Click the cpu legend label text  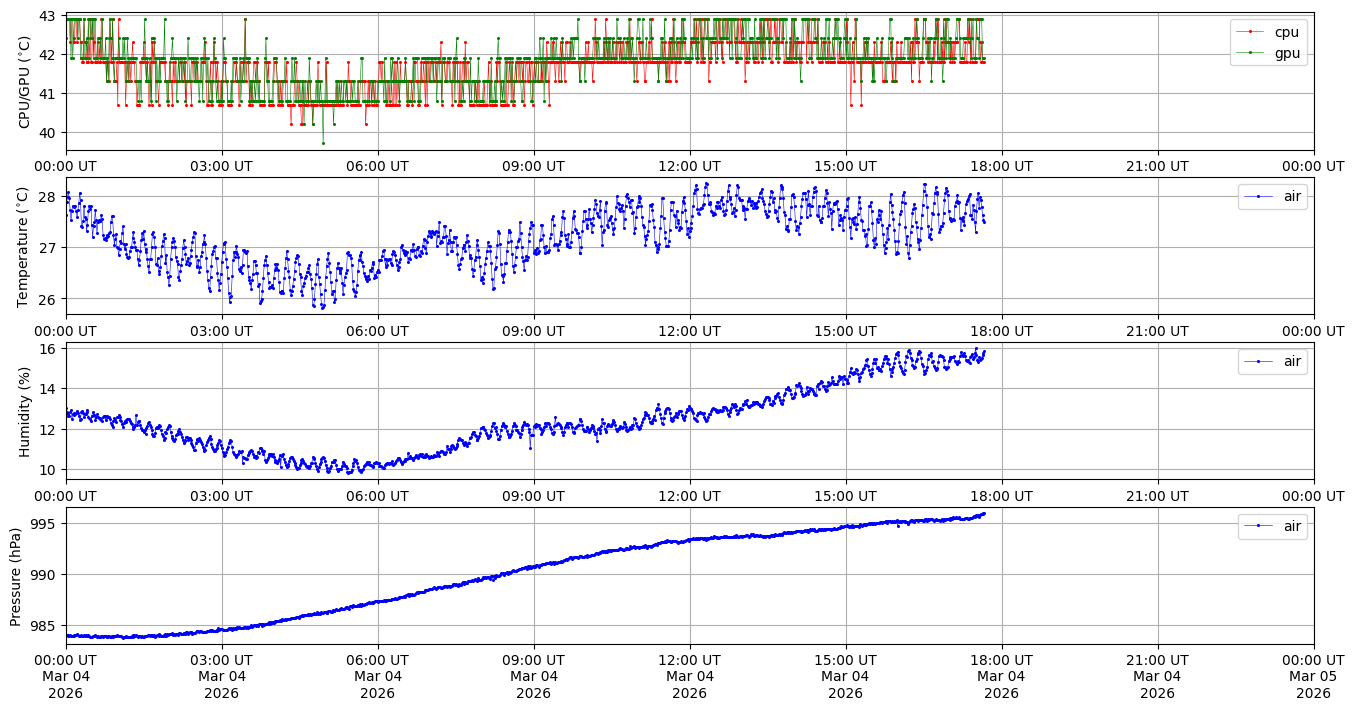[1286, 32]
